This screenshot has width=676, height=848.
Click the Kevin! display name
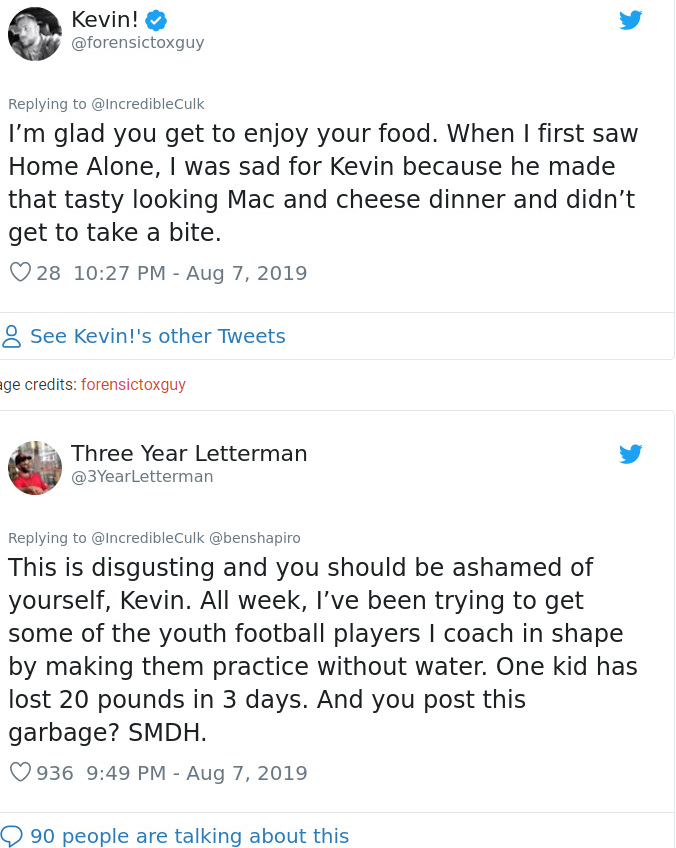click(105, 19)
